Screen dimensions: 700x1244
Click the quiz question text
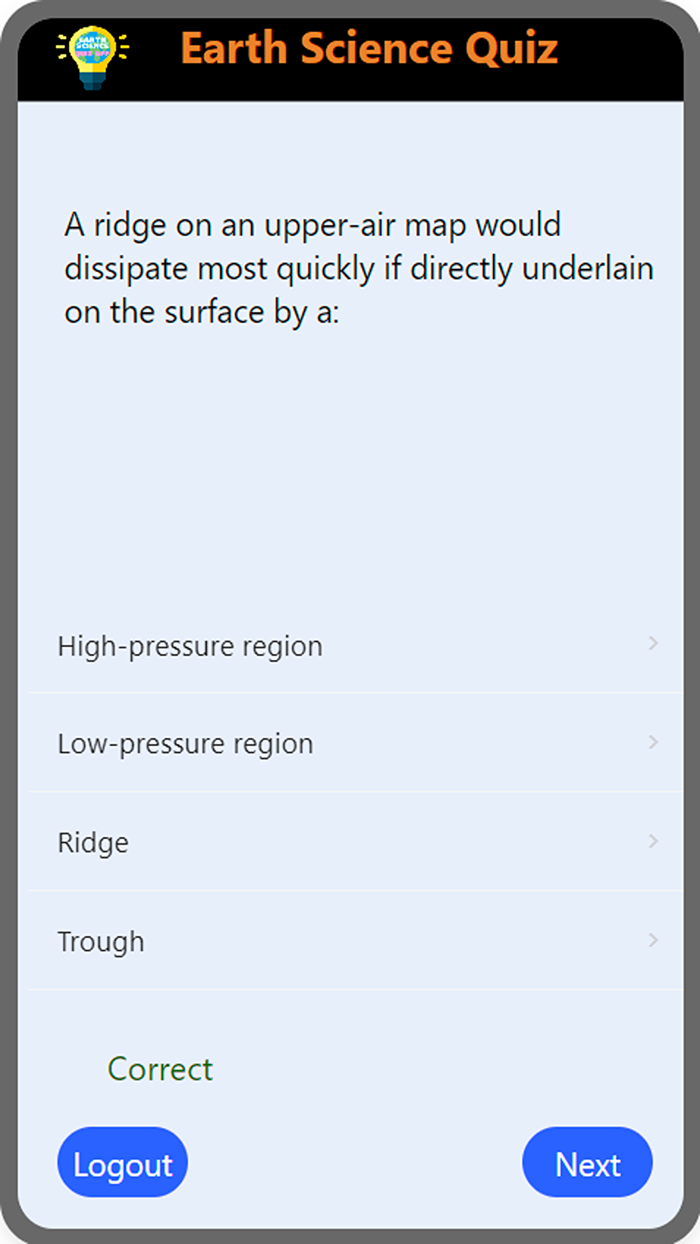pos(358,267)
